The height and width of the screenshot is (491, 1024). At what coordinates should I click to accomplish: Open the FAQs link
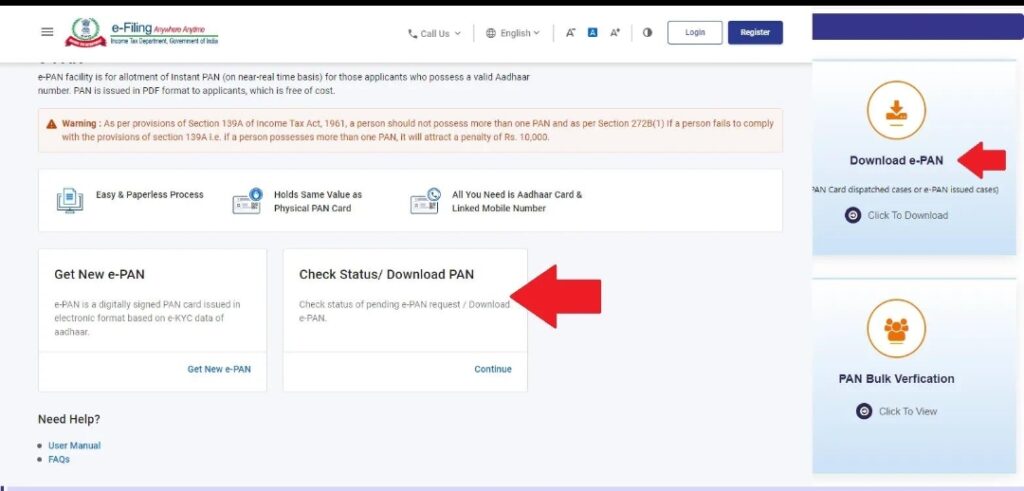[59, 460]
